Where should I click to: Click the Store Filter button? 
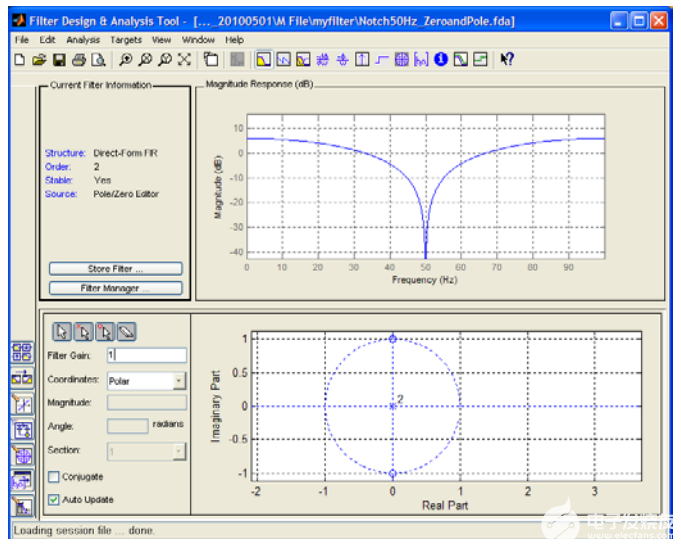(116, 268)
